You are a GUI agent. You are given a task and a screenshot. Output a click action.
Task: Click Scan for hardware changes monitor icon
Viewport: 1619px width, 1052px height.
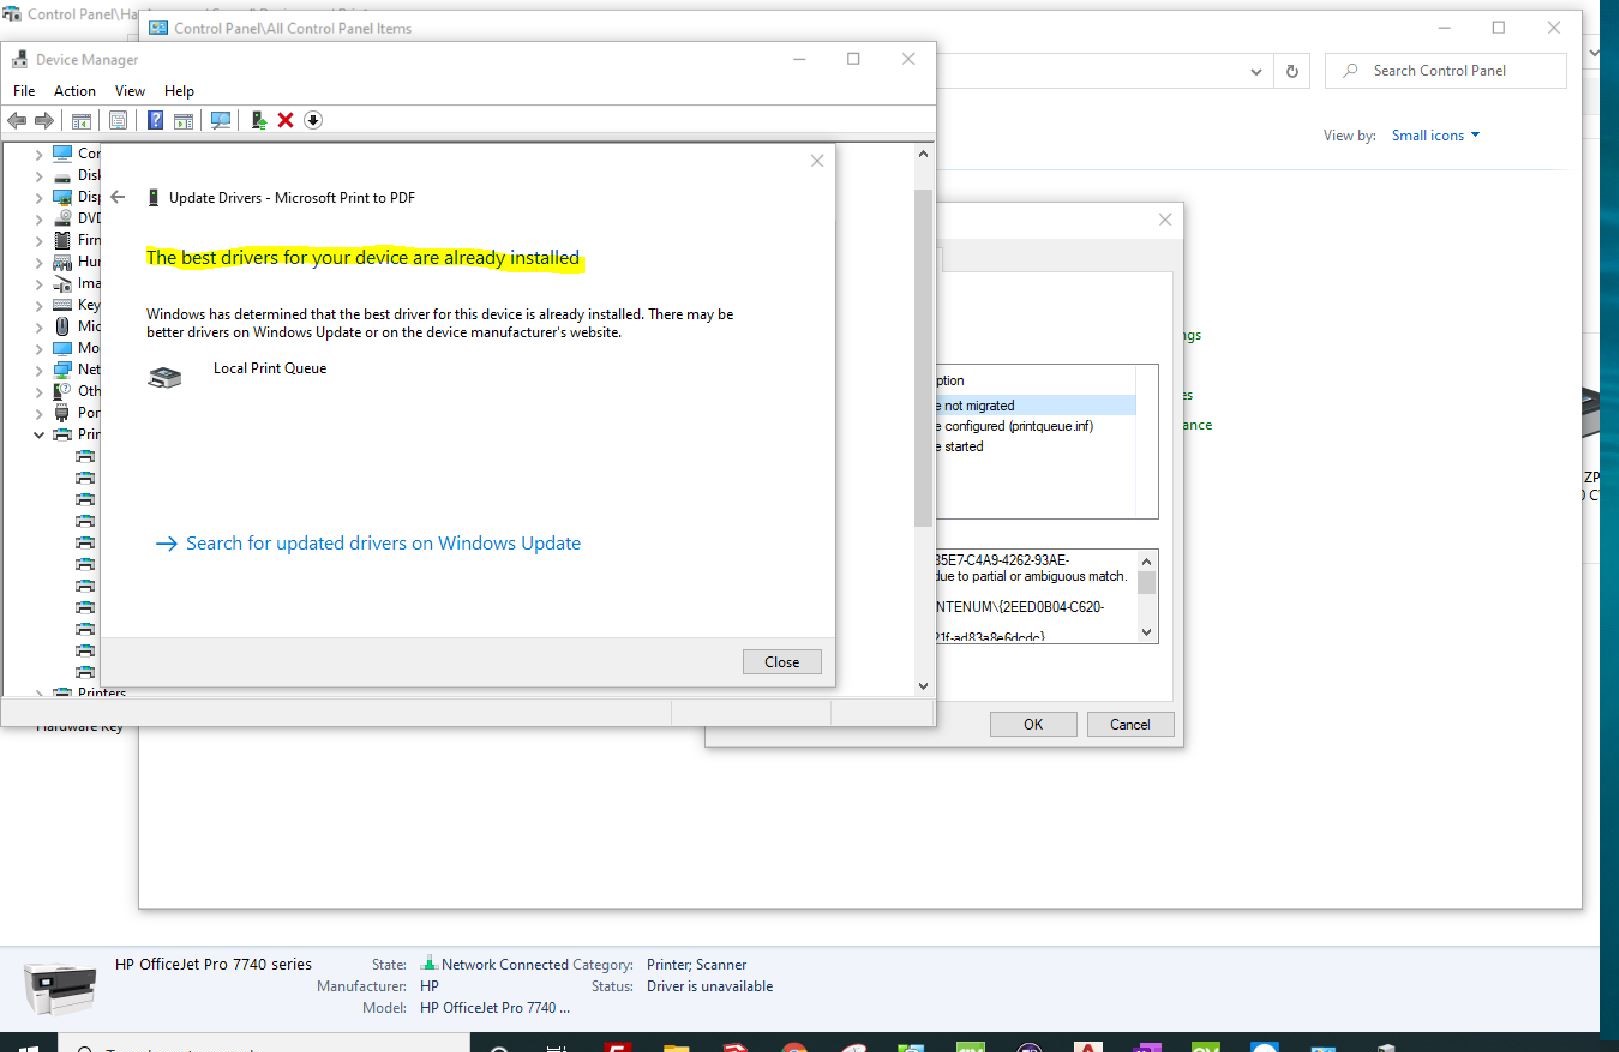220,120
